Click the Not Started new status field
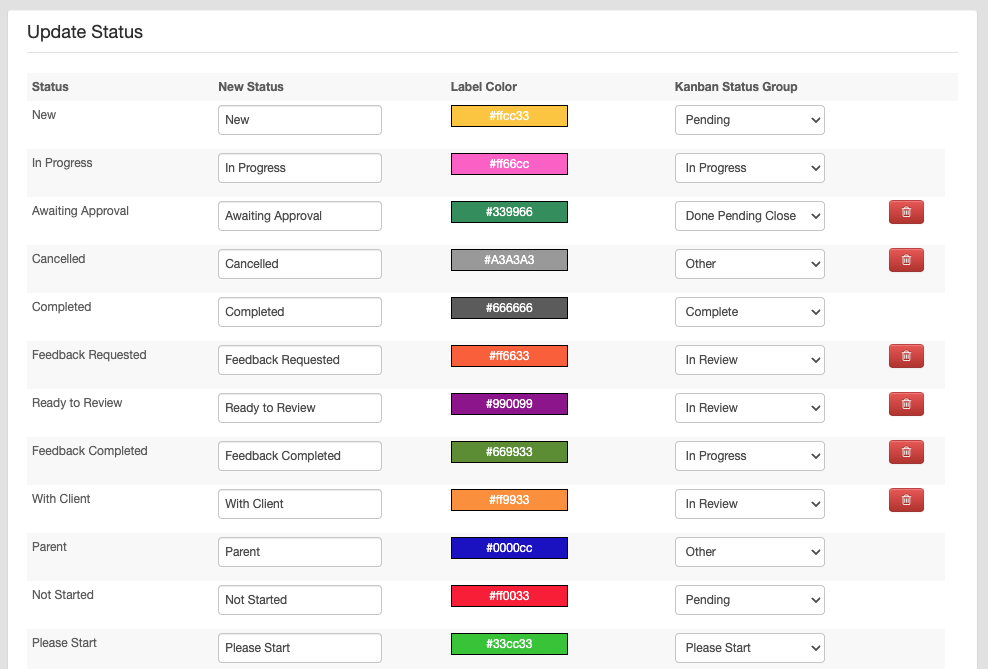Viewport: 988px width, 669px height. click(300, 600)
